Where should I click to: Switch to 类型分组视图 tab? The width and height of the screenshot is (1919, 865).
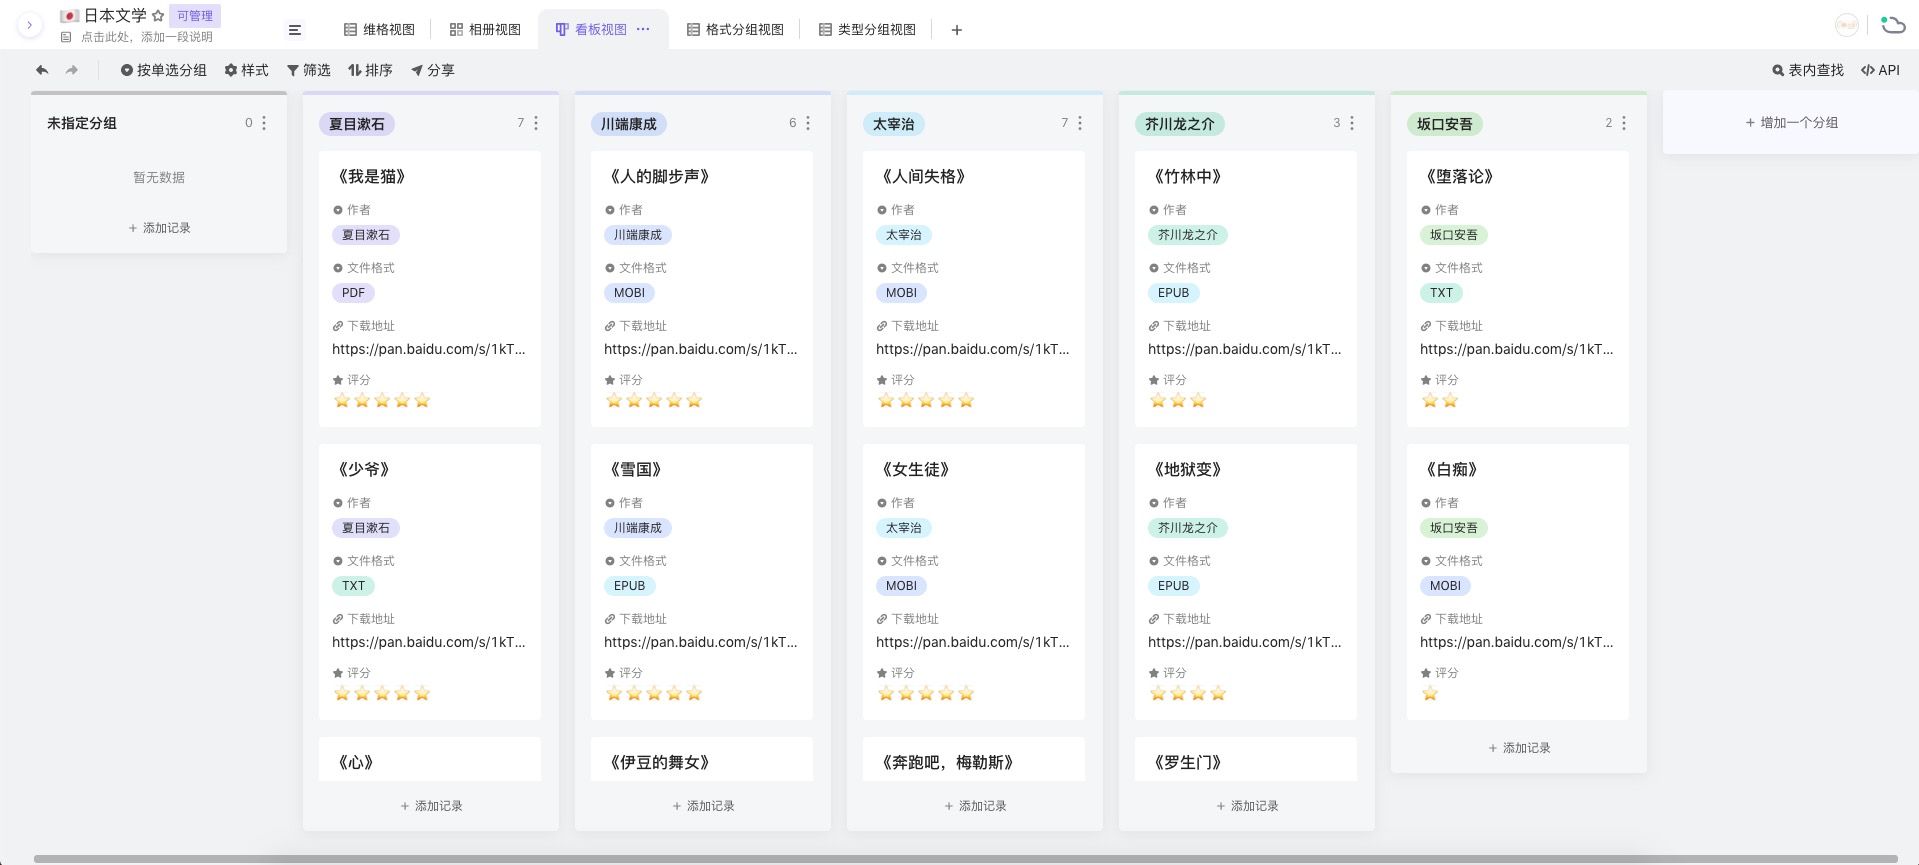coord(867,30)
